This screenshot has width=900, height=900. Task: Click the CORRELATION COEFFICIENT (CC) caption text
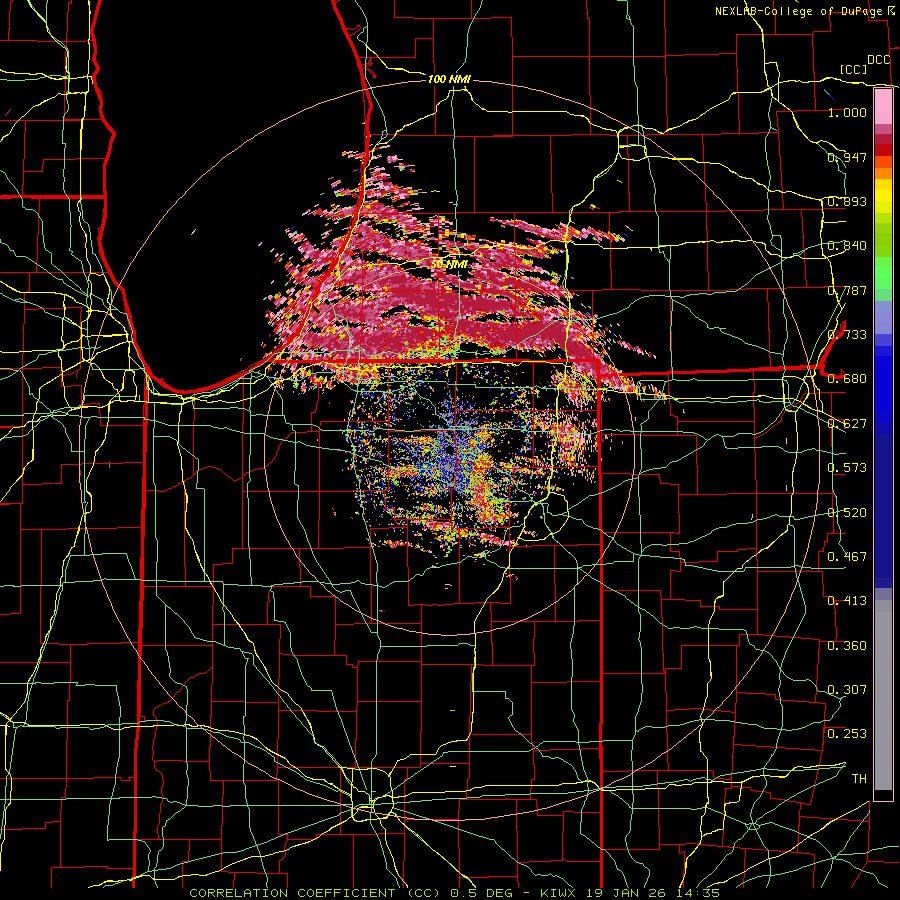pyautogui.click(x=315, y=893)
